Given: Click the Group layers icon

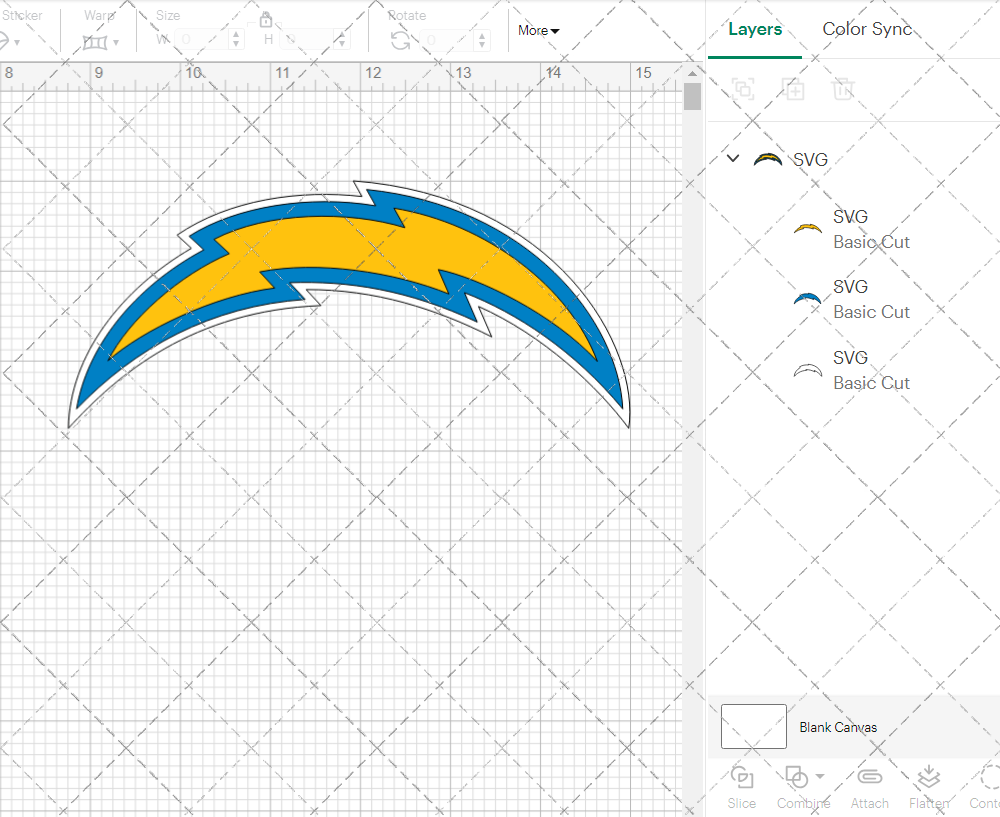Looking at the screenshot, I should click(x=742, y=89).
